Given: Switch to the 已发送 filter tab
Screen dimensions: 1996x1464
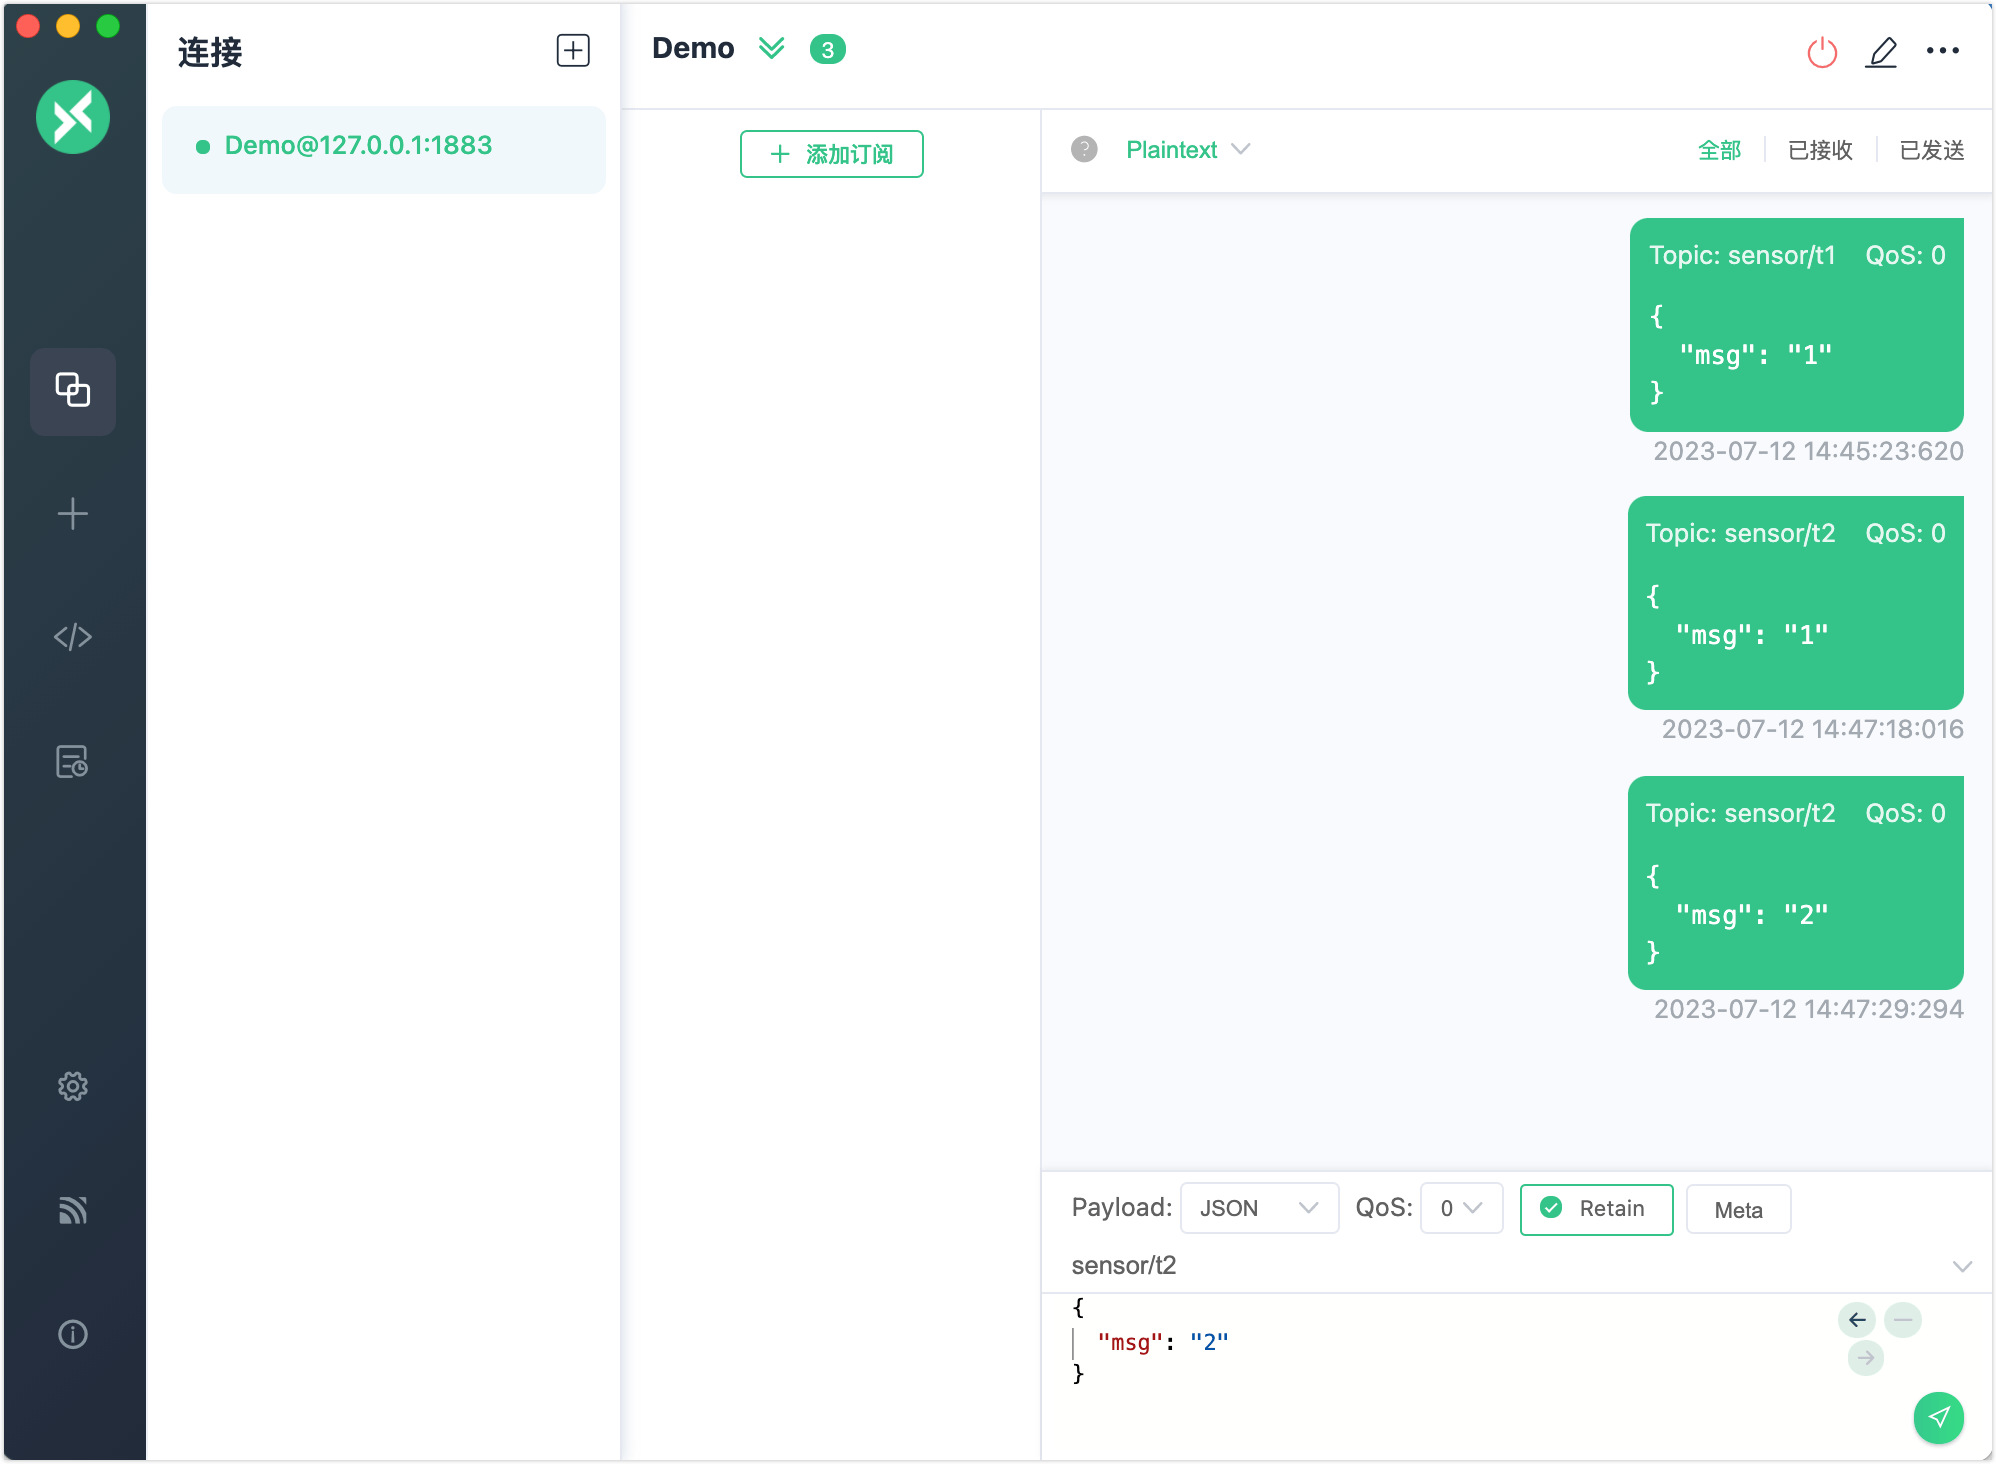Looking at the screenshot, I should pyautogui.click(x=1931, y=150).
